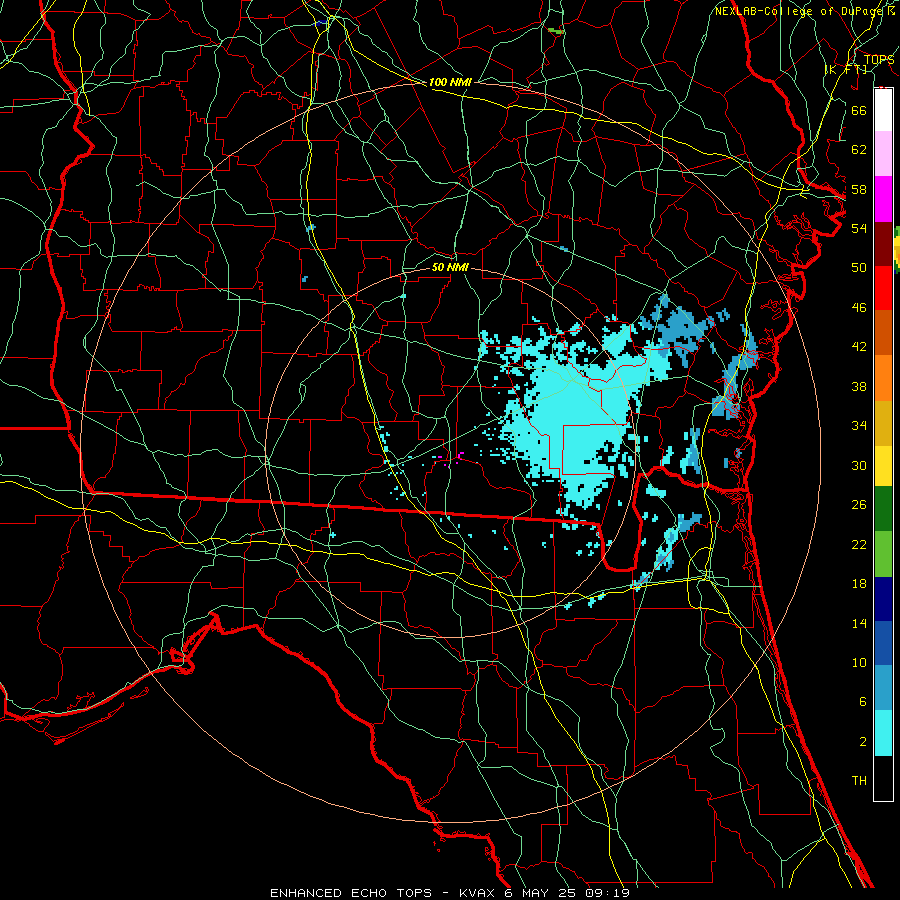Click the light green legend swatch
Viewport: 900px width, 900px height.
883,554
